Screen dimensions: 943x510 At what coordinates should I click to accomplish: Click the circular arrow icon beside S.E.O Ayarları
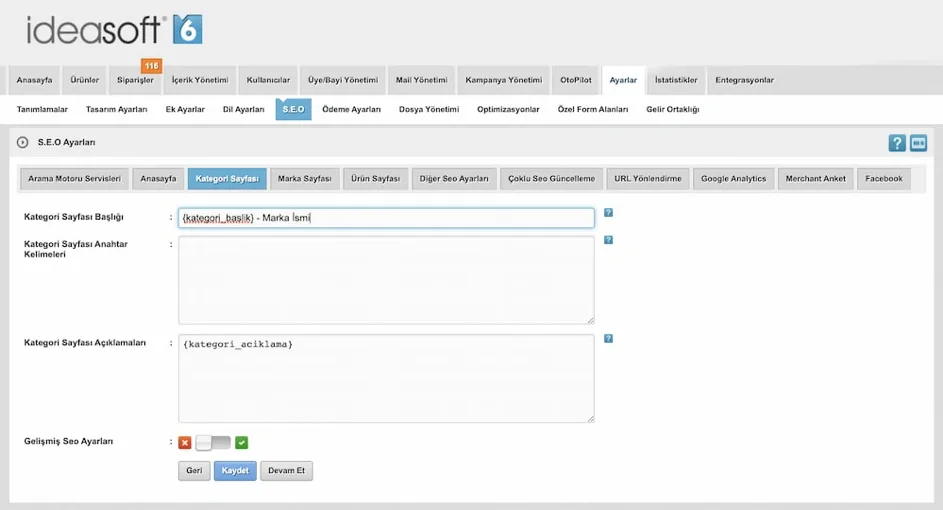(22, 143)
